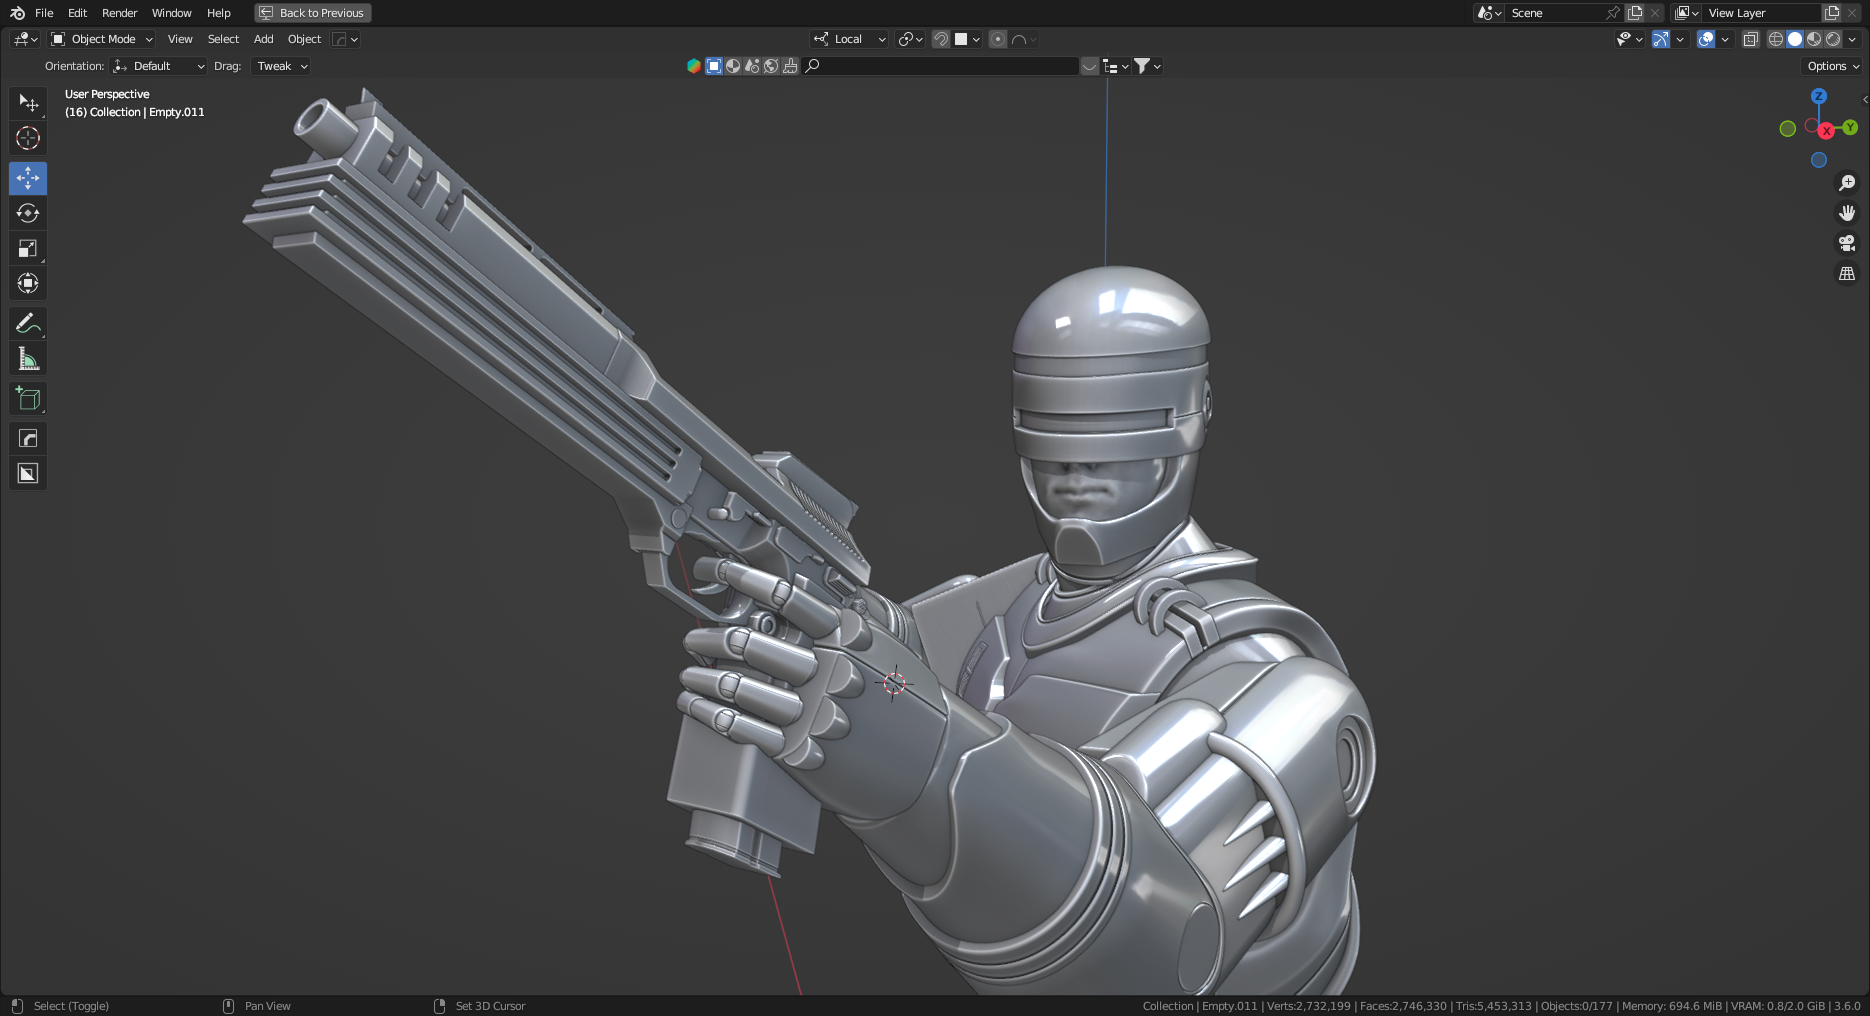Viewport: 1870px width, 1016px height.
Task: Activate the 3D Cursor tool
Action: click(x=28, y=138)
